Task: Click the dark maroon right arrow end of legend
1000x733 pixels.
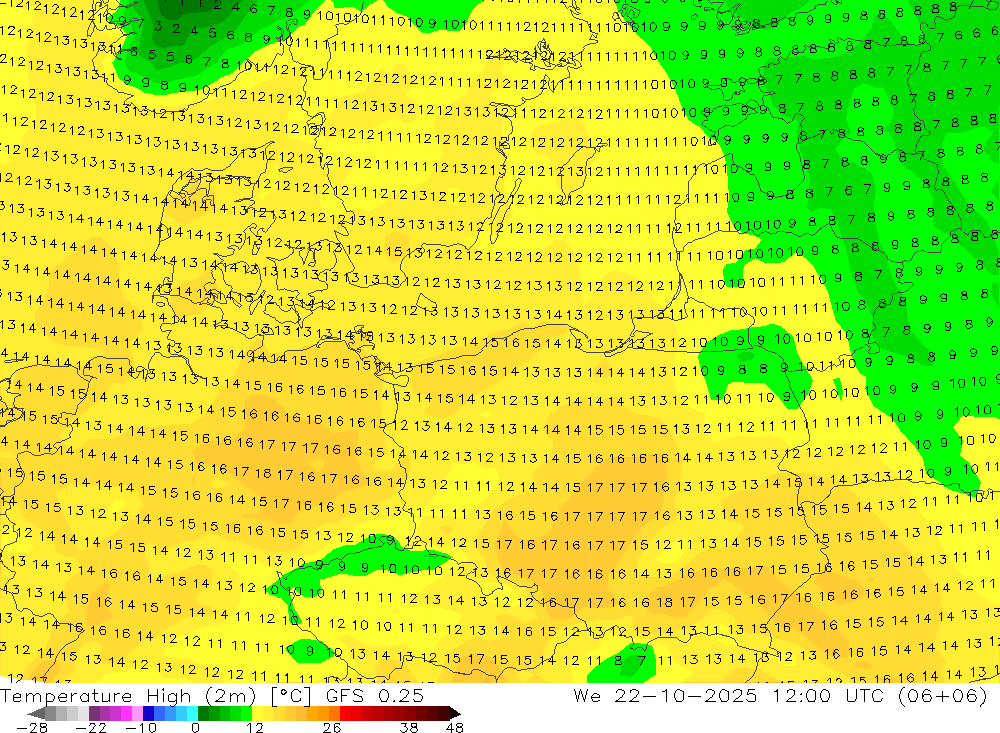Action: coord(455,713)
